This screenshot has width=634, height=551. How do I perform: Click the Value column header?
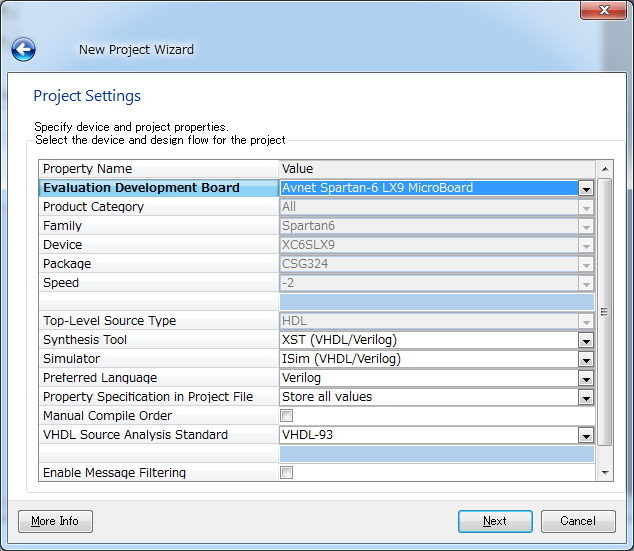tap(437, 169)
